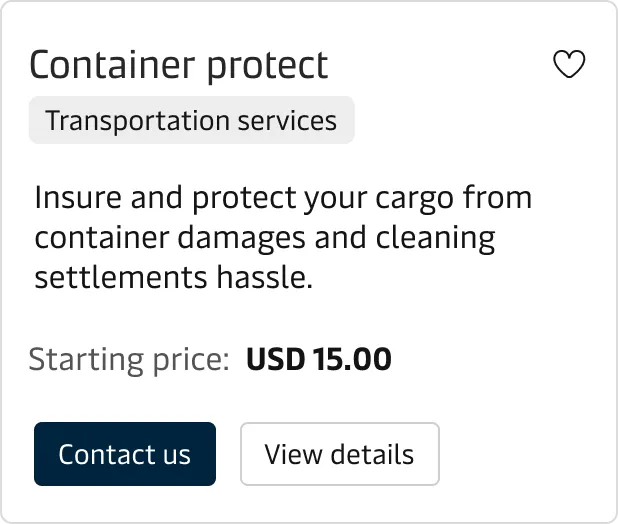Click the cargo insurance description text
This screenshot has height=524, width=618.
tap(283, 238)
